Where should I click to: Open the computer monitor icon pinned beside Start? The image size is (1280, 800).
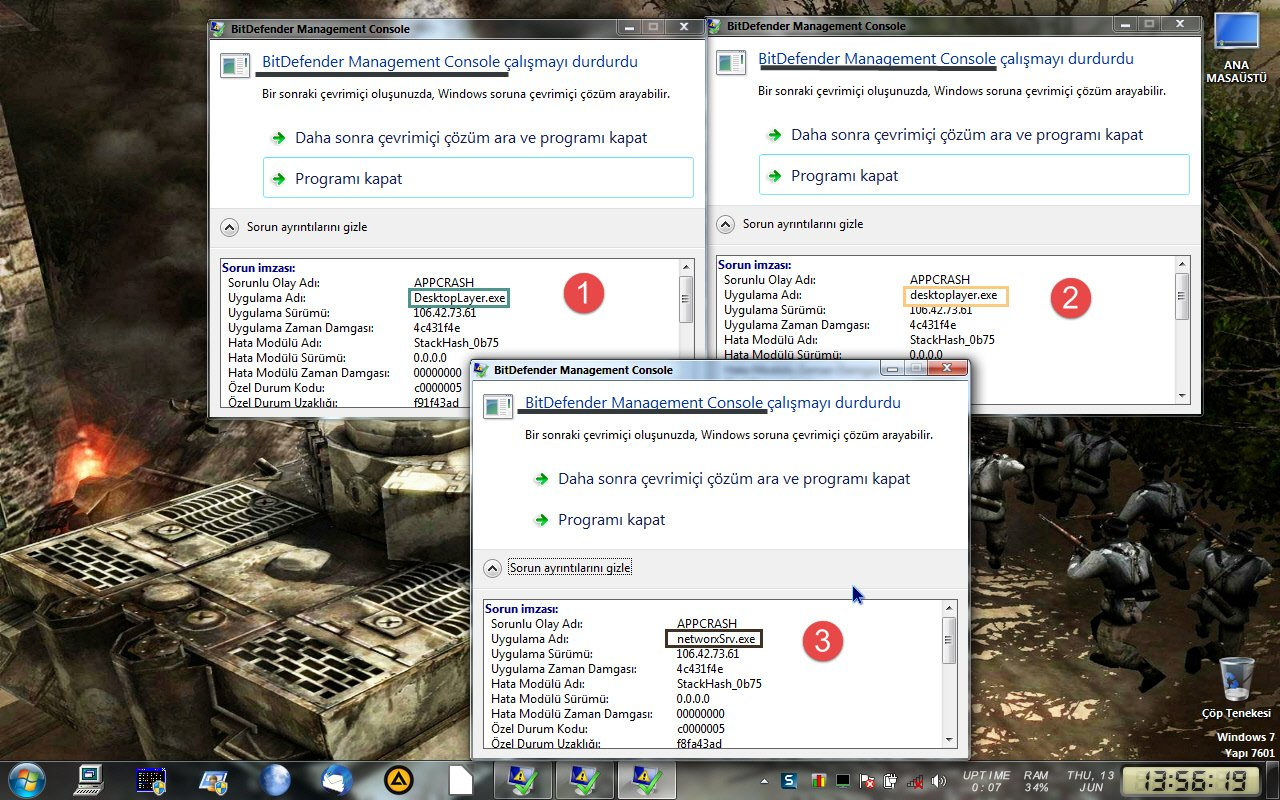coord(90,779)
